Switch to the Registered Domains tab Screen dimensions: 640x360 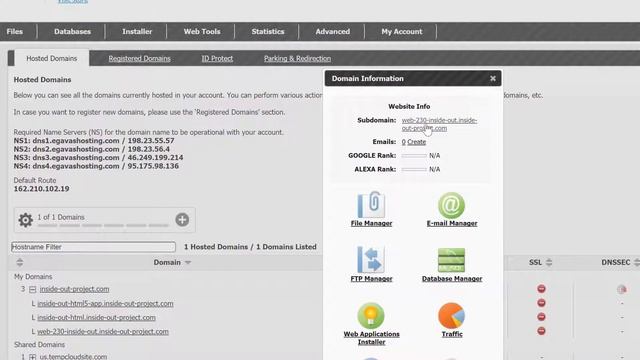pos(139,58)
